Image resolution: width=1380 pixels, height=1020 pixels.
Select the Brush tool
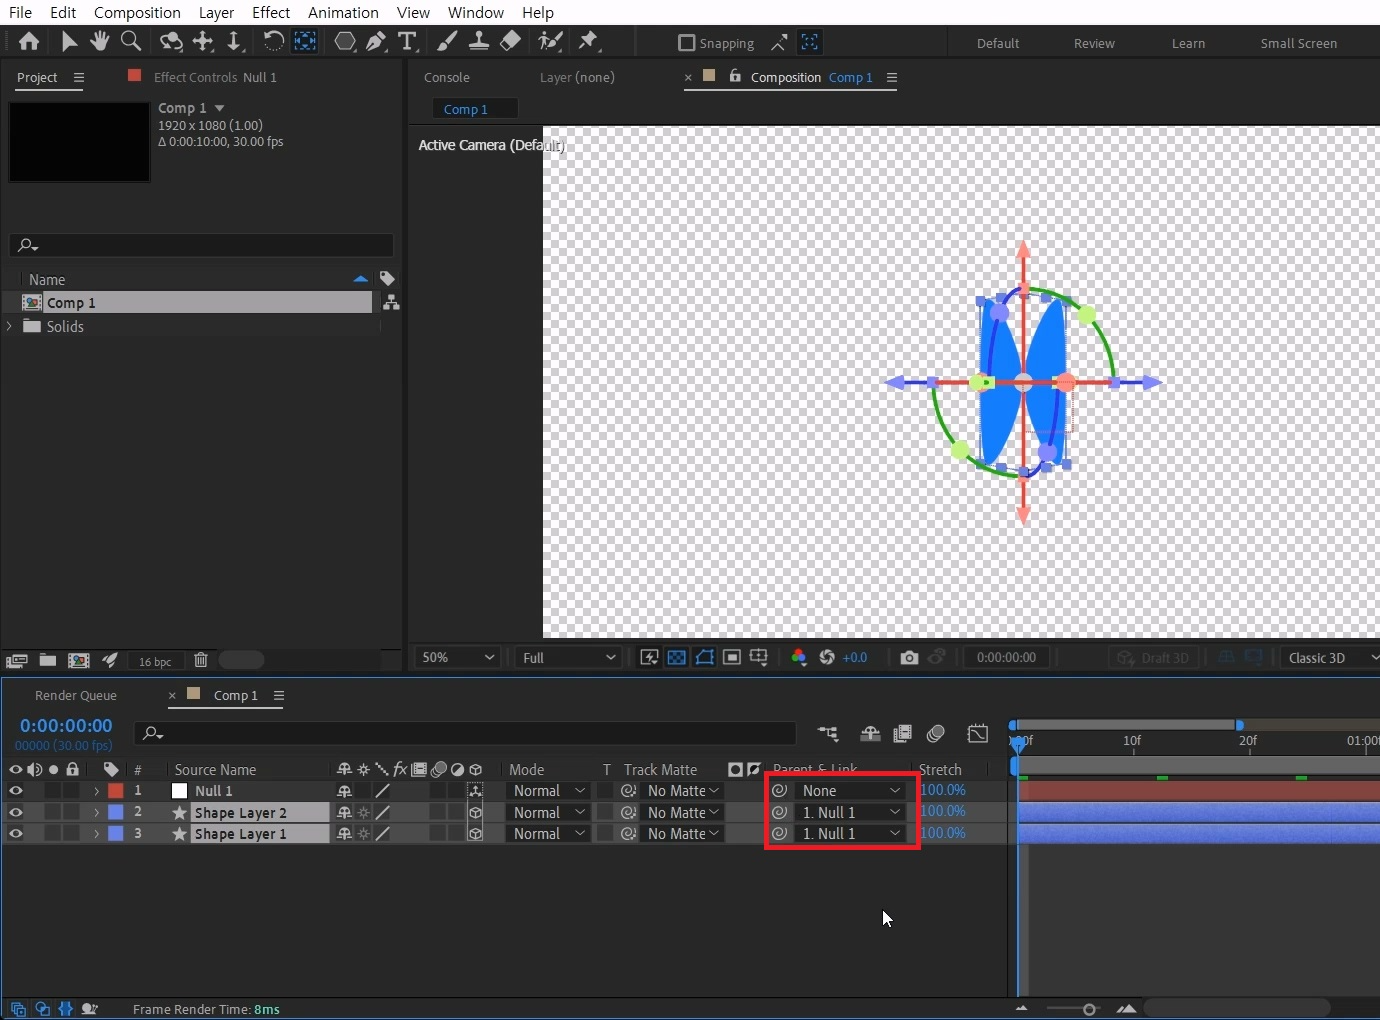pyautogui.click(x=447, y=42)
